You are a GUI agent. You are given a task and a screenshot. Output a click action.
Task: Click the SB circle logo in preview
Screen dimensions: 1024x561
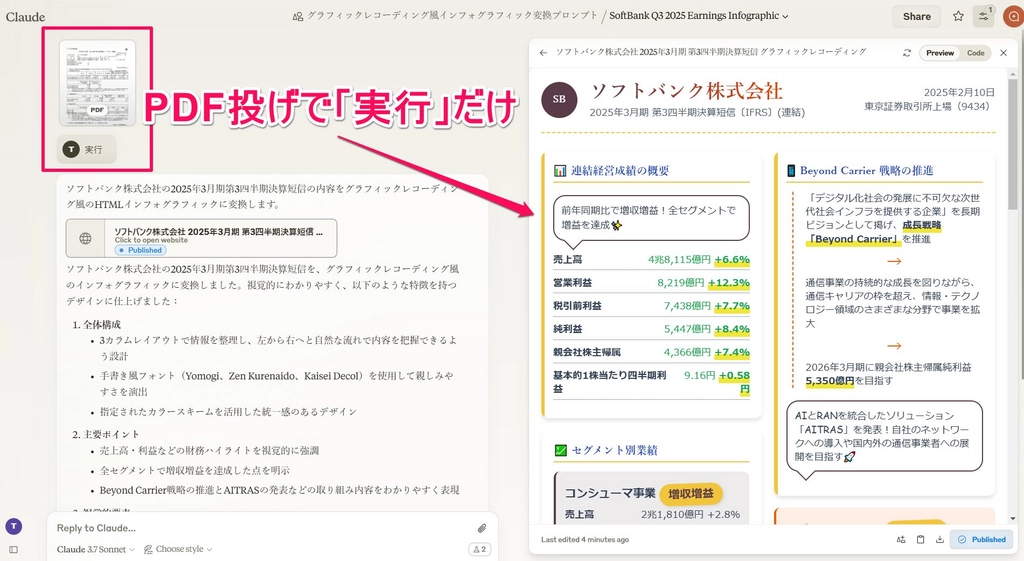(559, 99)
